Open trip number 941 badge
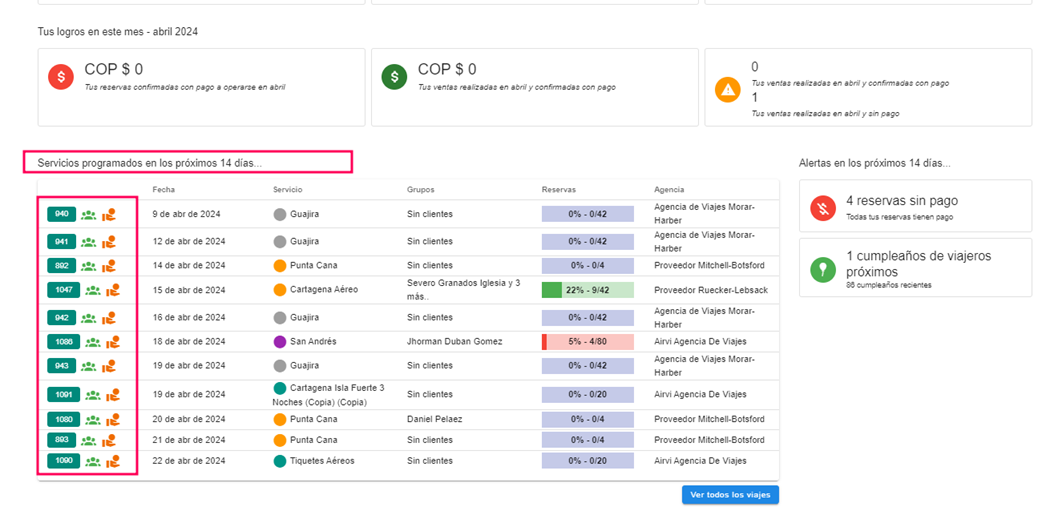This screenshot has height=515, width=1050. [x=62, y=241]
